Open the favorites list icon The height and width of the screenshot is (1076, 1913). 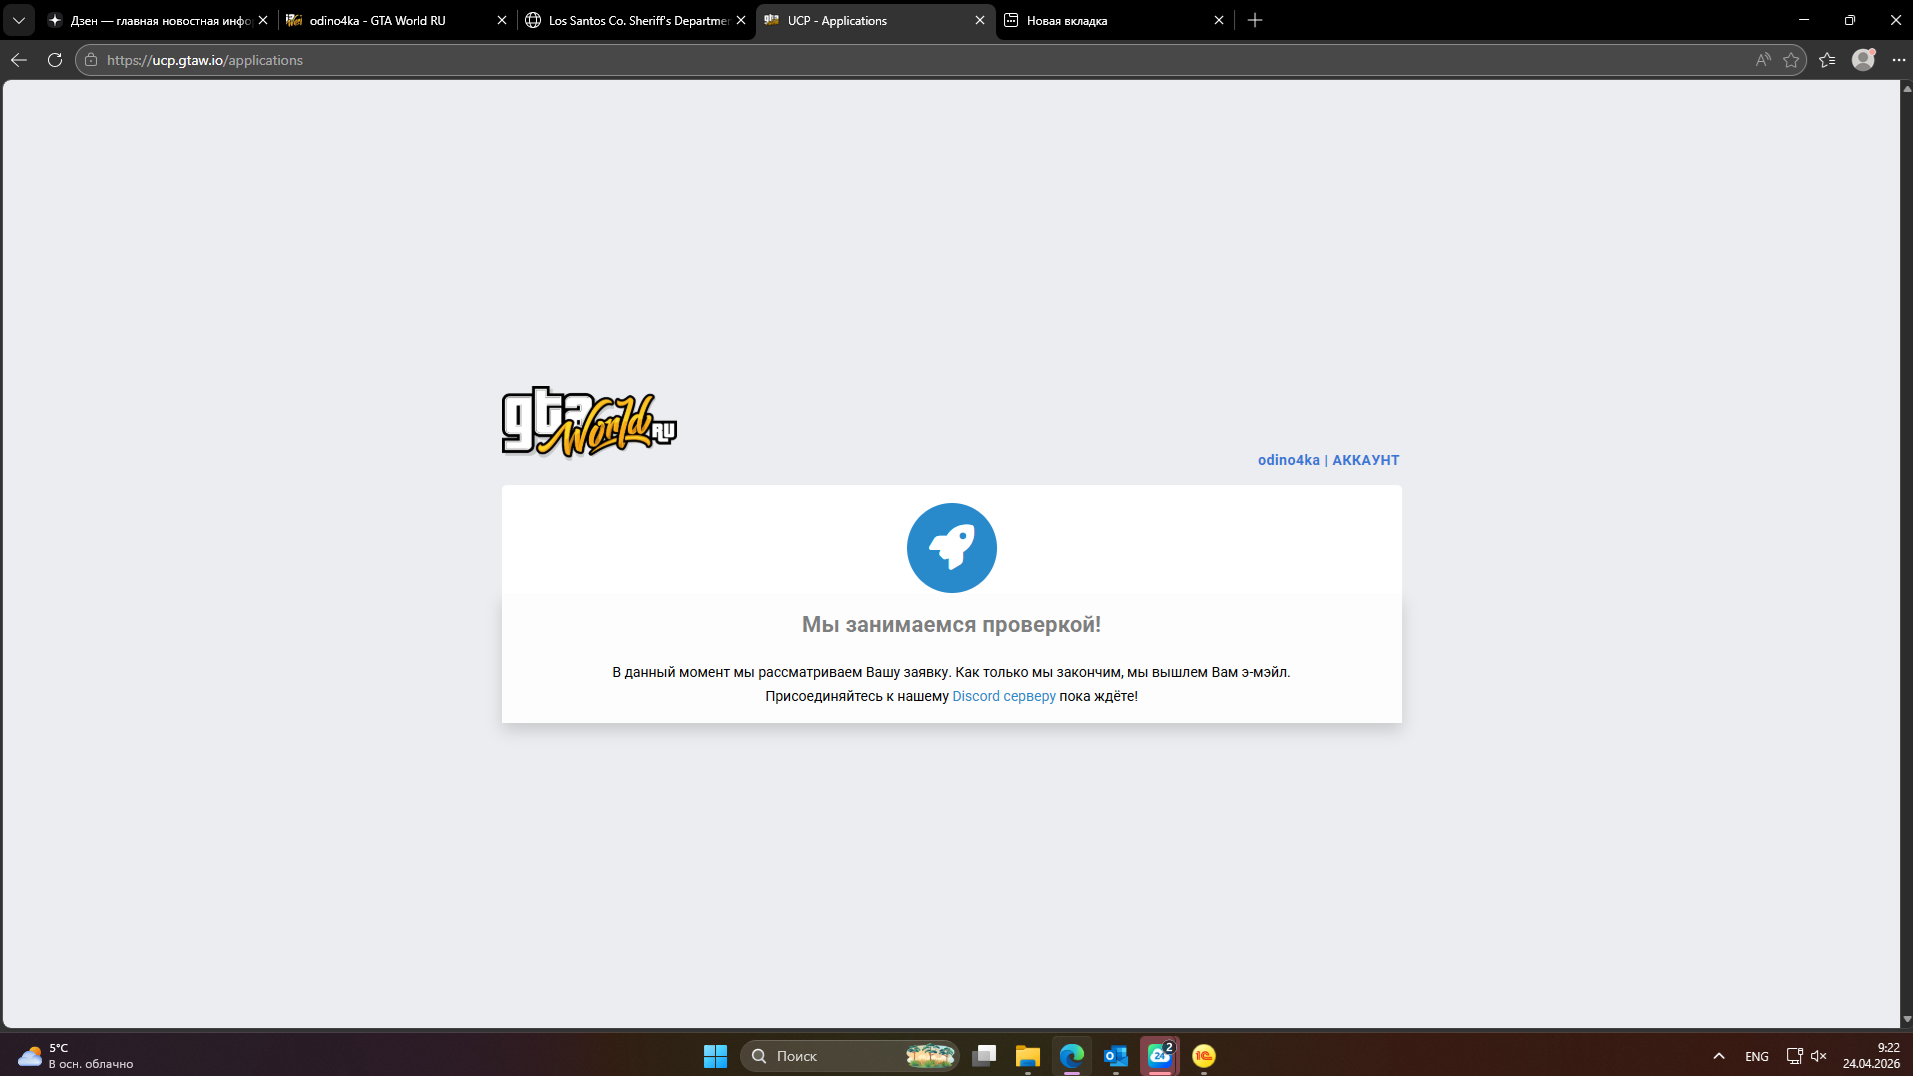coord(1827,60)
